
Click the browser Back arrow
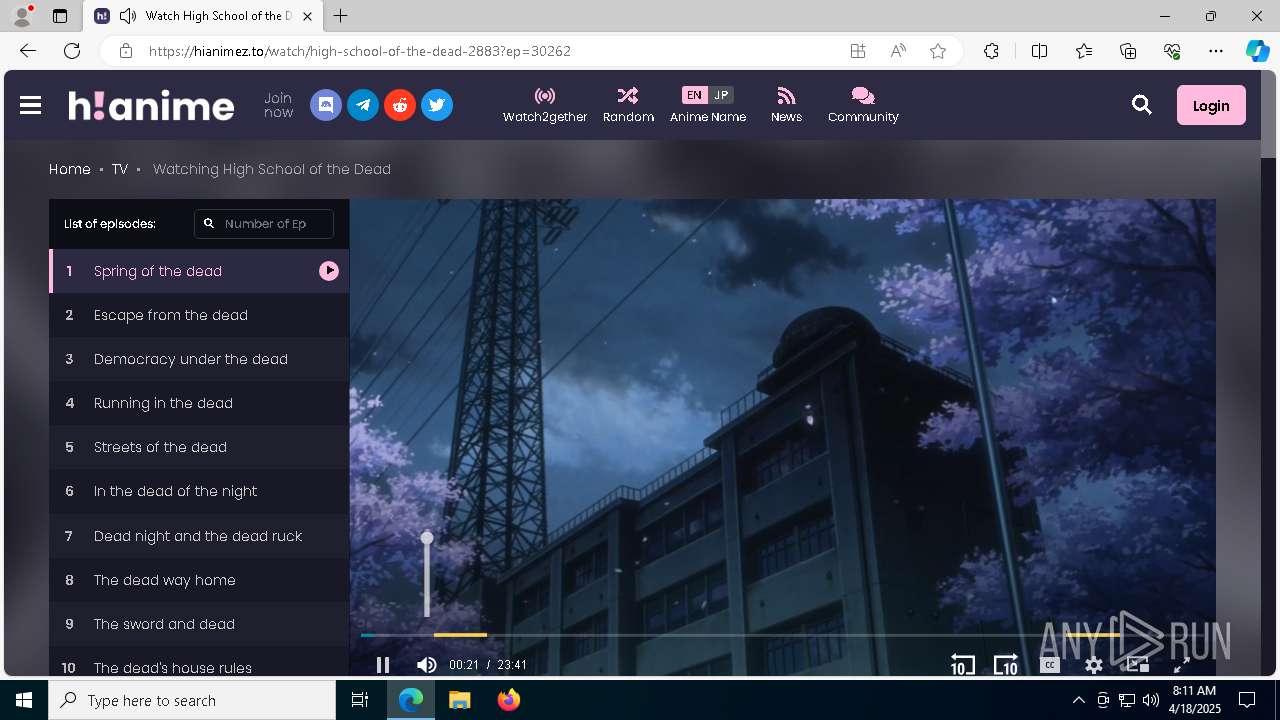[28, 51]
